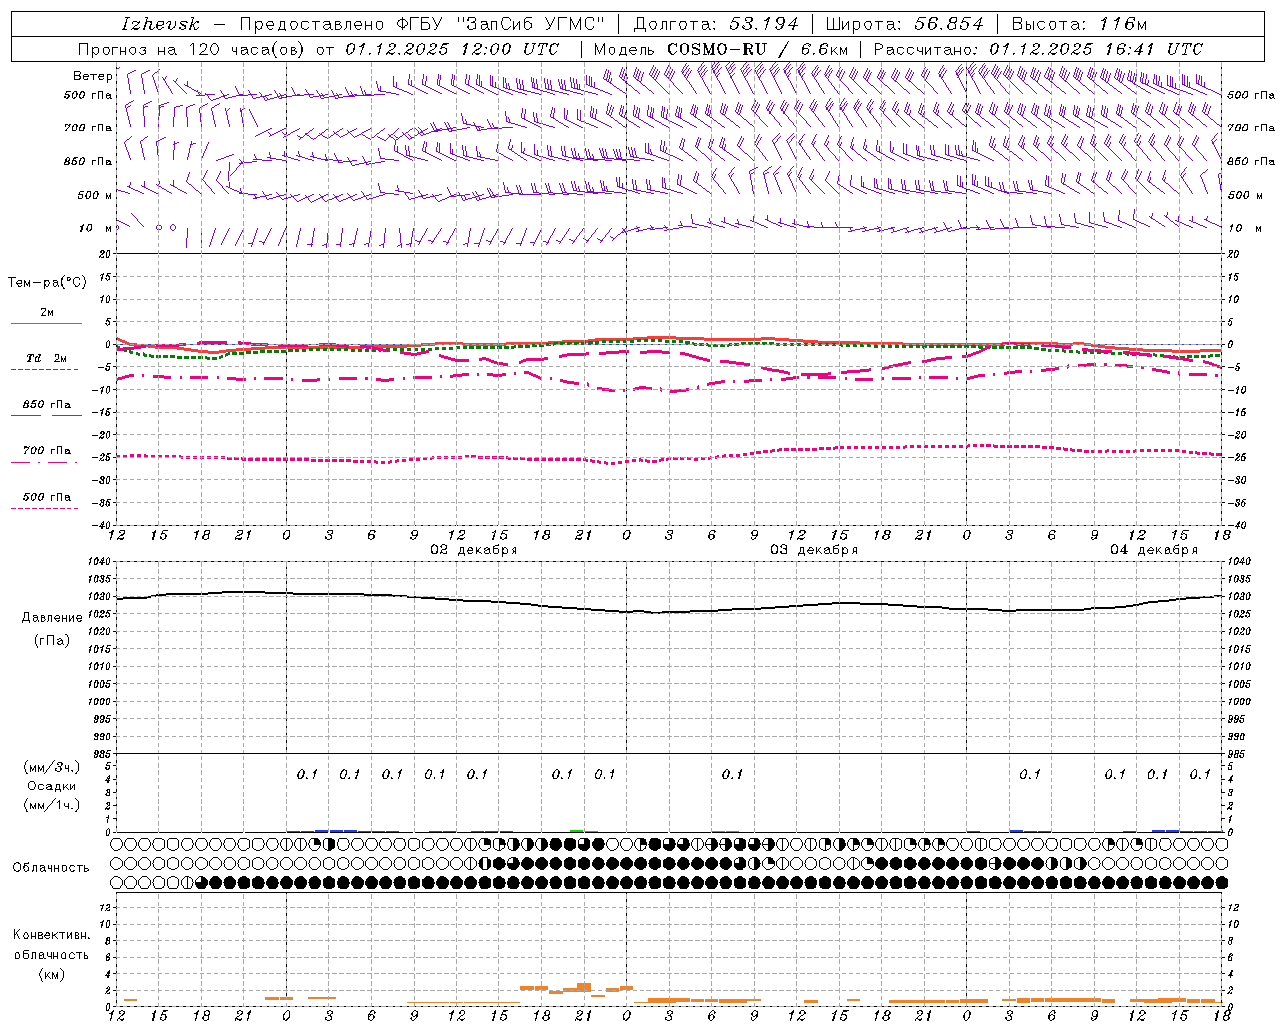This screenshot has width=1280, height=1024.
Task: Select the forecast start 01.12.2025 12:00 UTC
Action: pyautogui.click(x=452, y=49)
